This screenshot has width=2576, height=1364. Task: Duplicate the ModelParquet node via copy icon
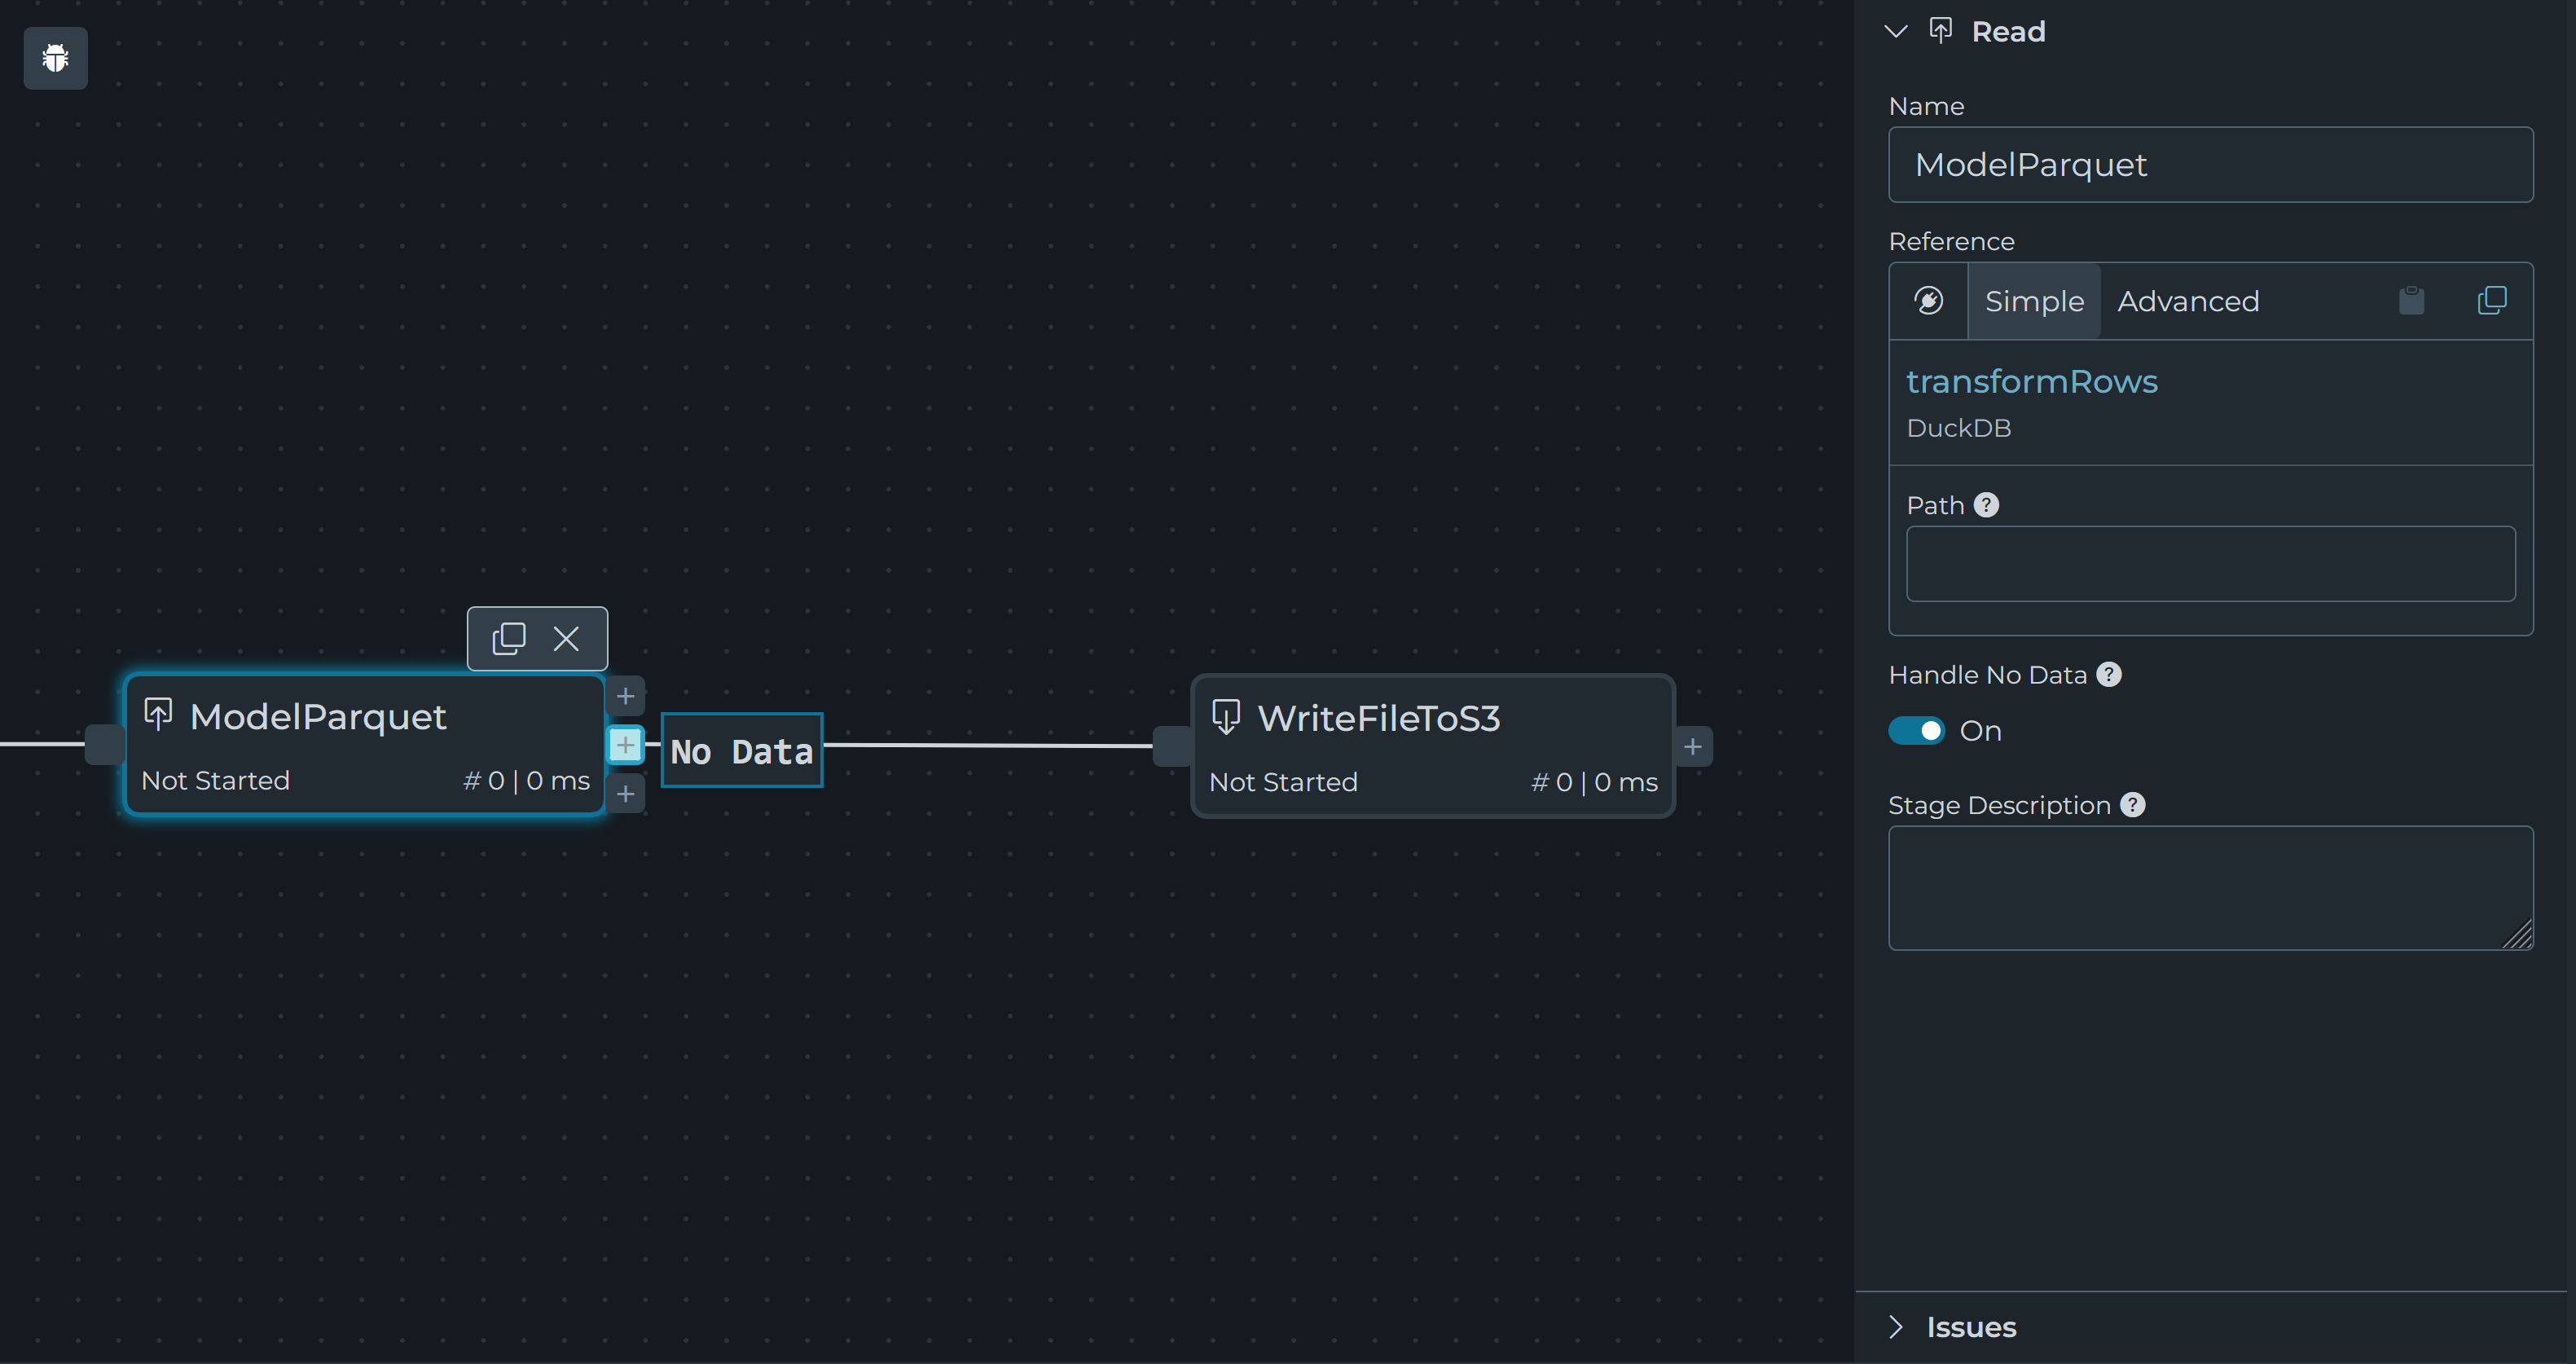pos(509,639)
